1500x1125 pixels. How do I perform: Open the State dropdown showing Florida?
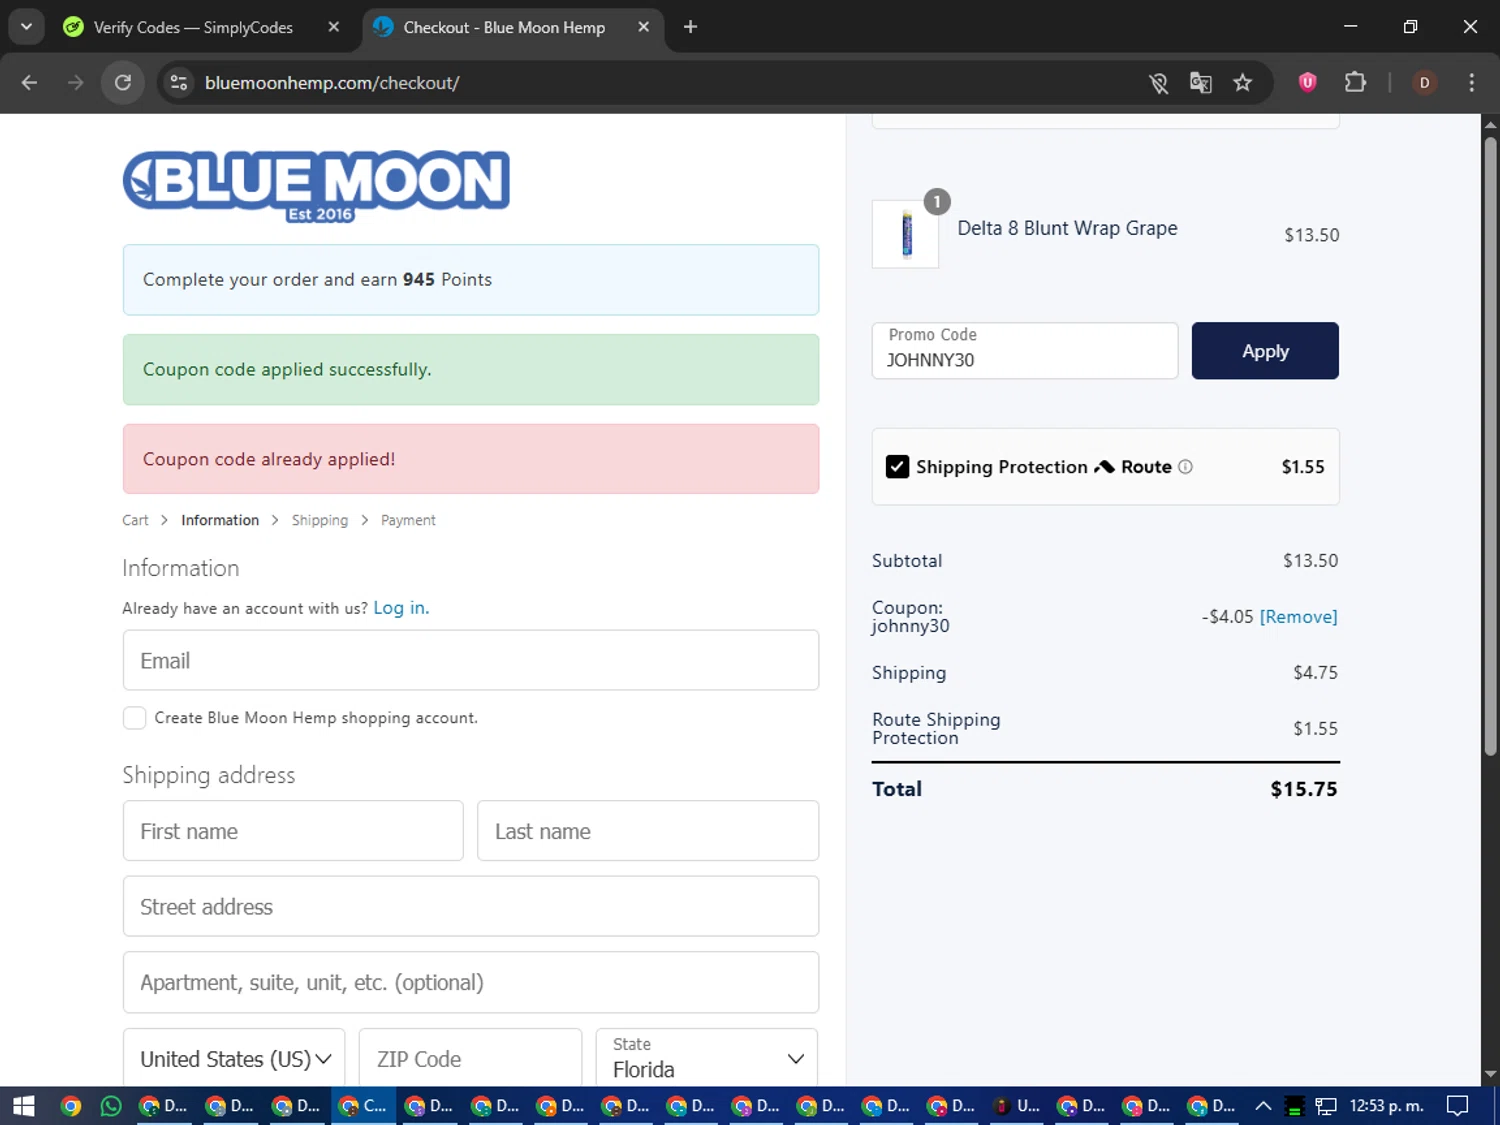click(707, 1058)
